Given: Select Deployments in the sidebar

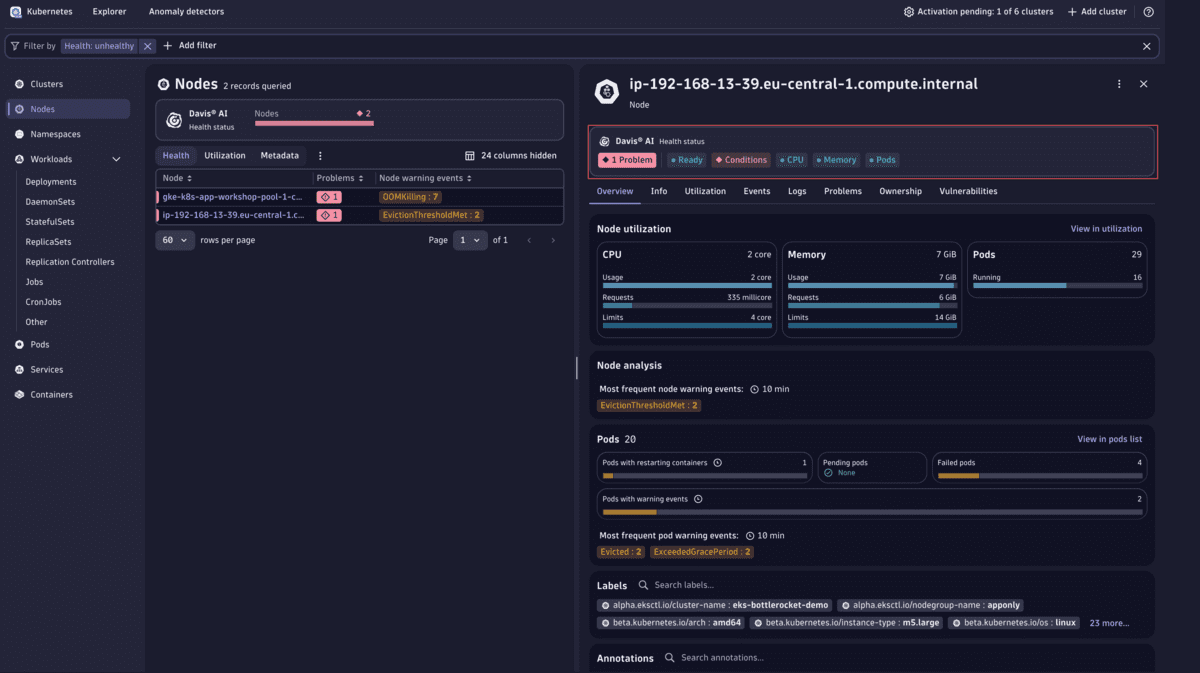Looking at the screenshot, I should pyautogui.click(x=51, y=182).
